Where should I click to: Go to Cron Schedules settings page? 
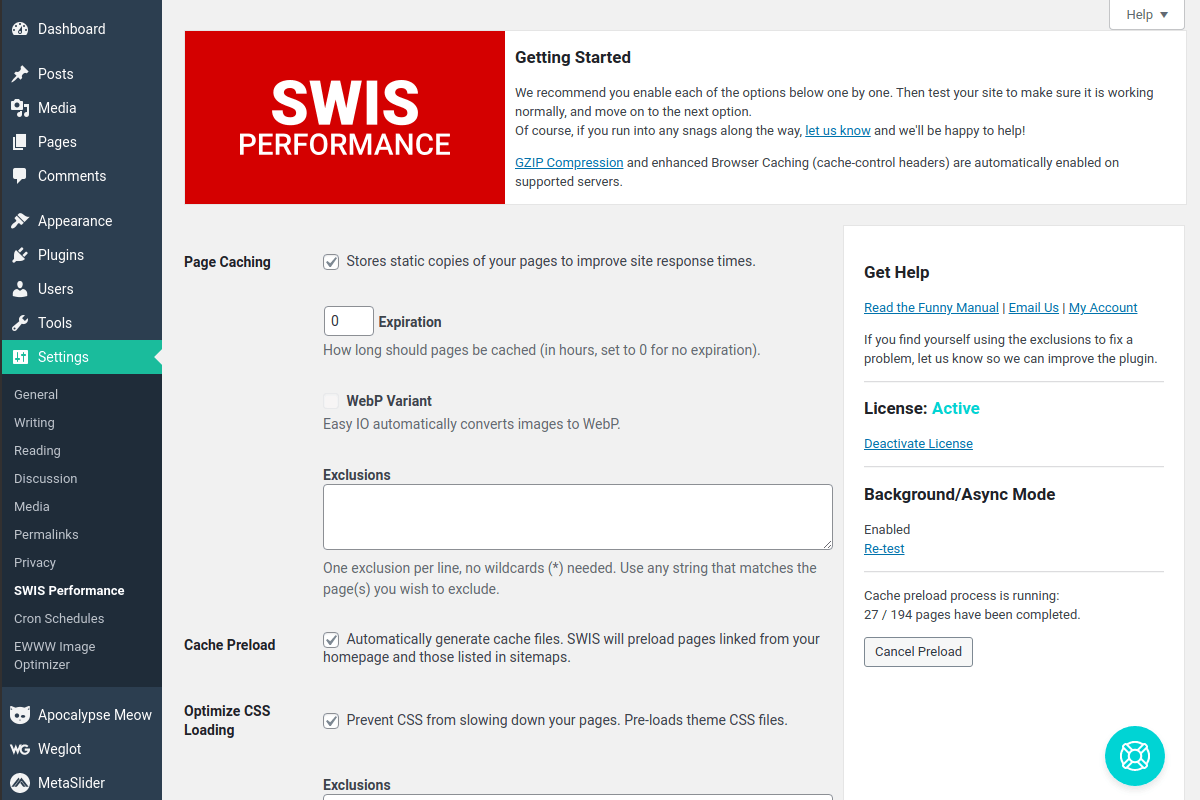pyautogui.click(x=59, y=619)
